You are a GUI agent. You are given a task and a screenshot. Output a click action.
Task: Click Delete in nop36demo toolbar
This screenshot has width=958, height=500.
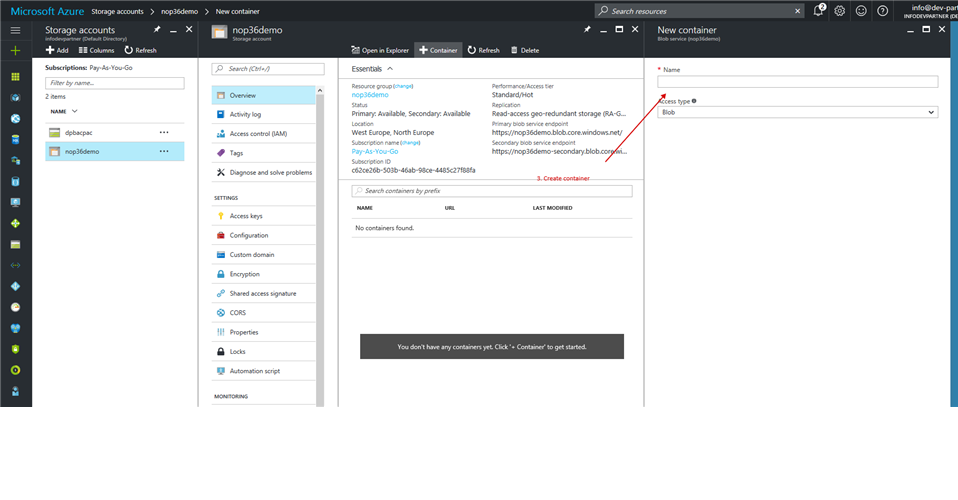coord(525,50)
